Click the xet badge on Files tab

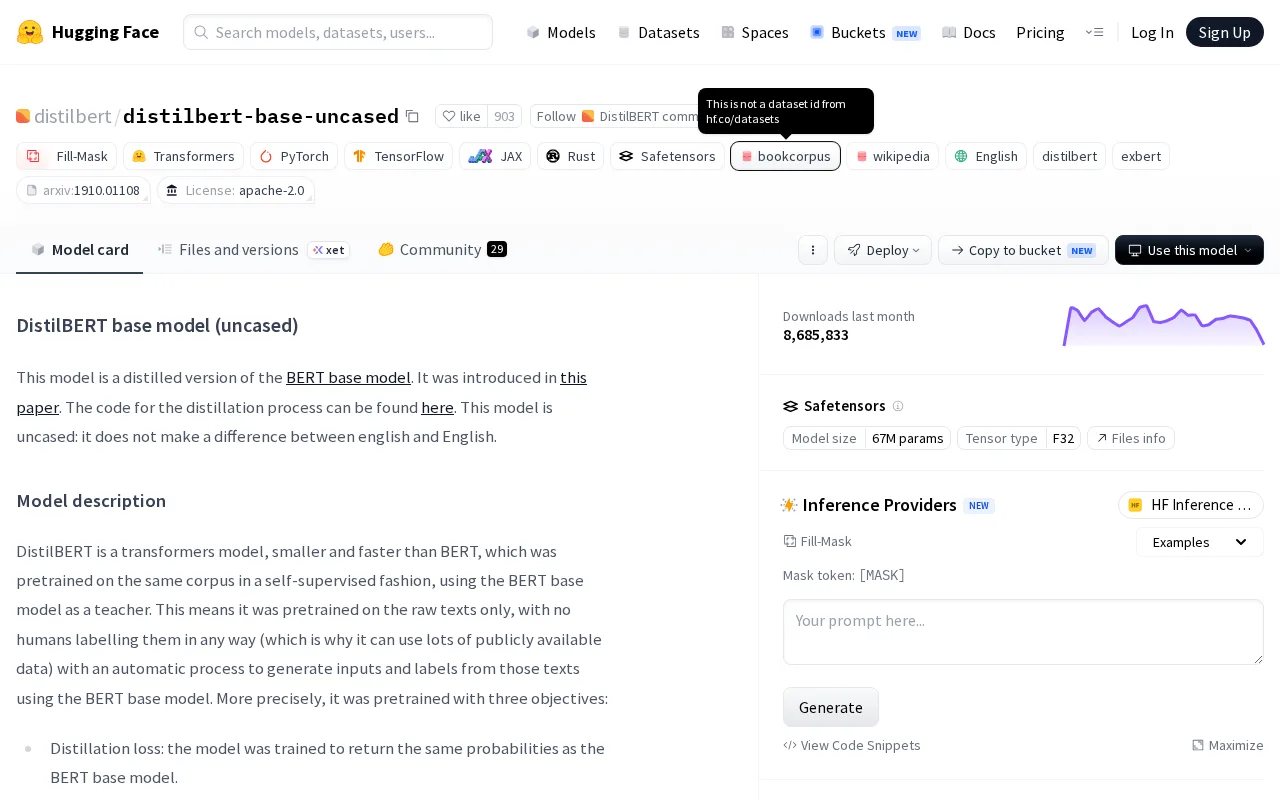tap(329, 250)
